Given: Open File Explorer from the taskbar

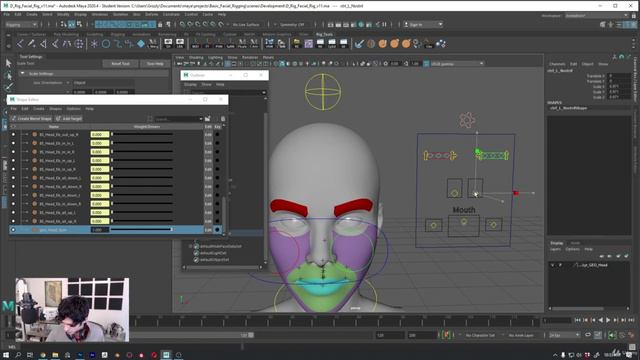Looking at the screenshot, I should (x=55, y=355).
